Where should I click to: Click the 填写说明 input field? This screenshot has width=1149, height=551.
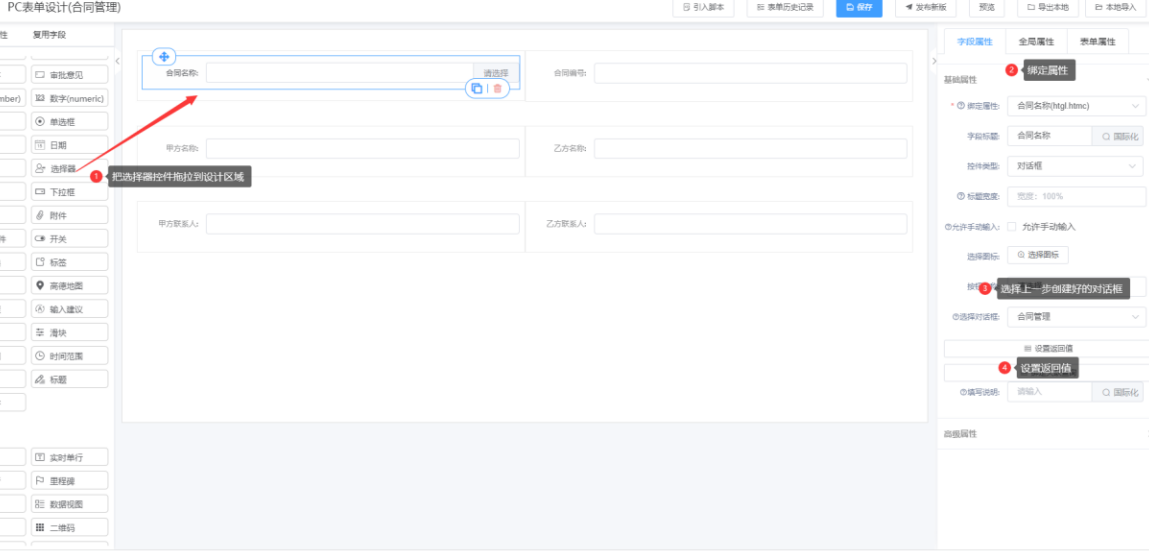[1050, 392]
